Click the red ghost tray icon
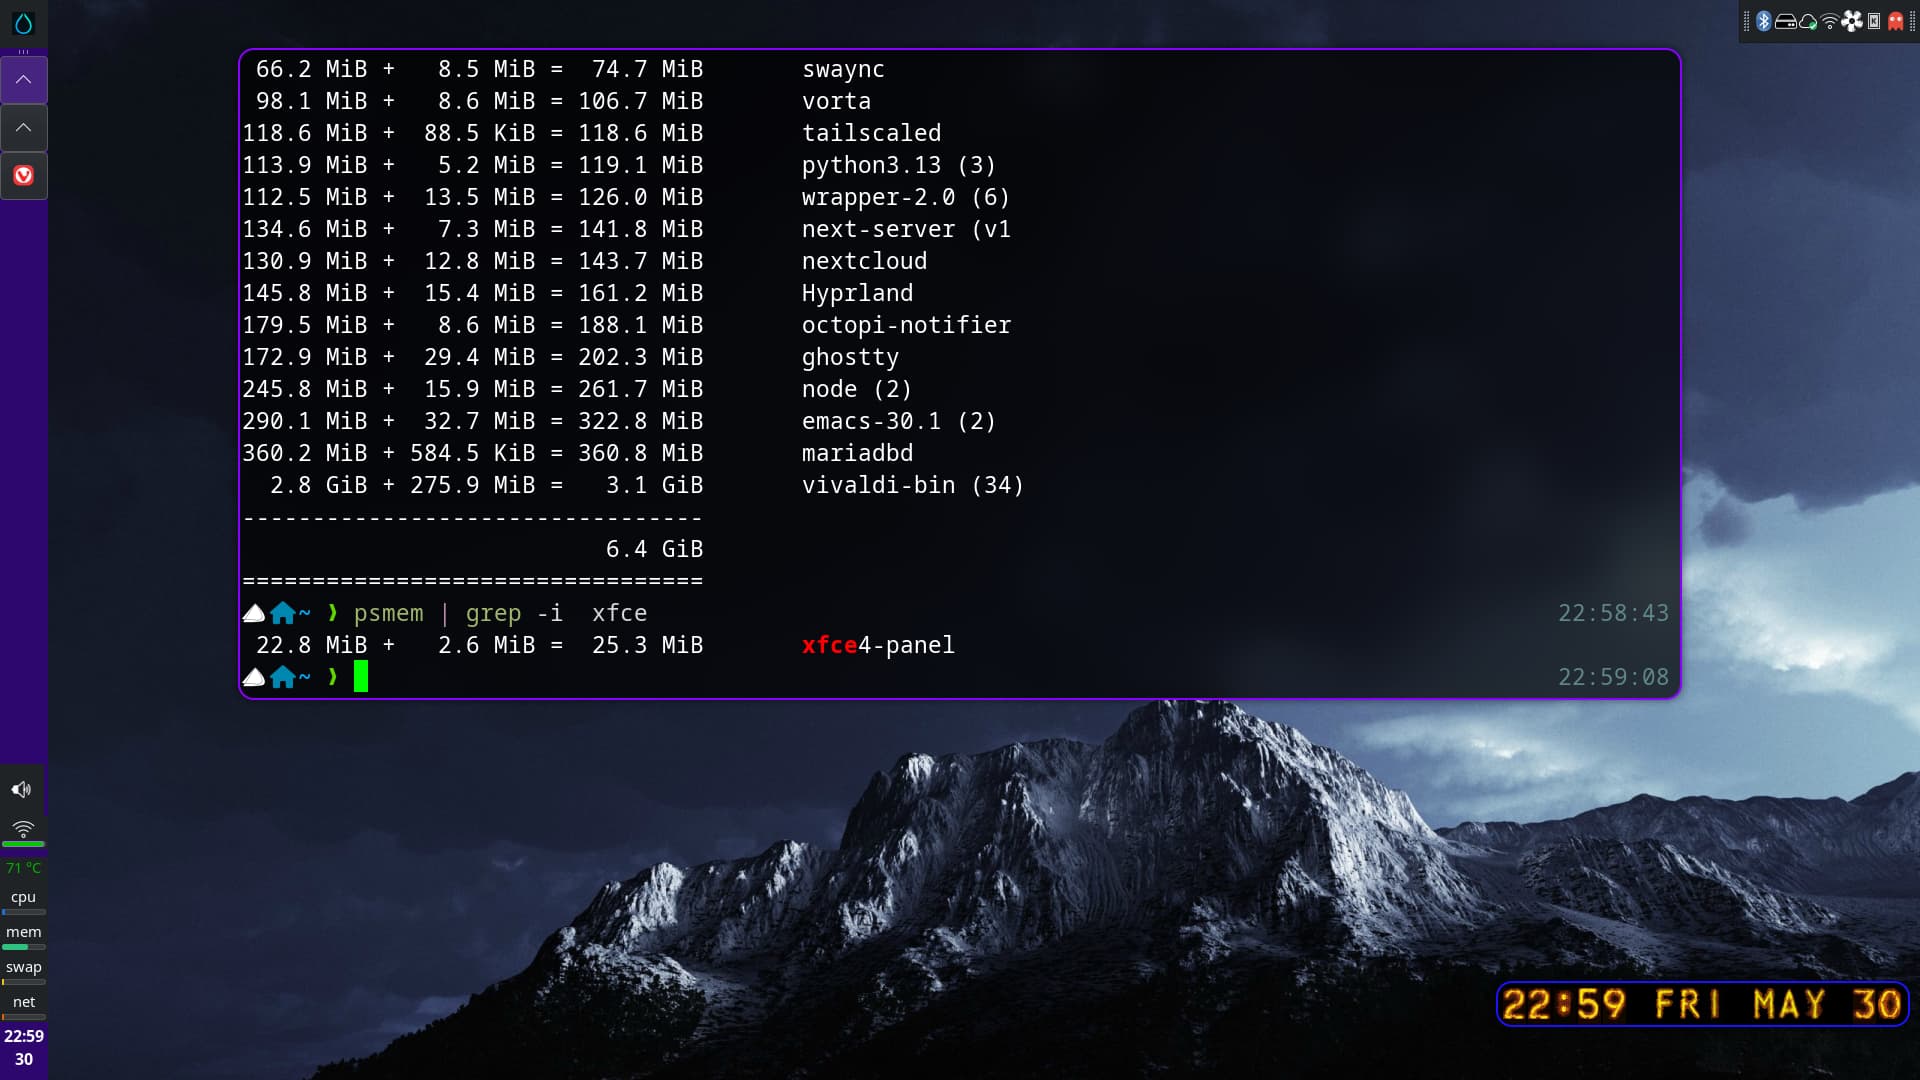 point(1895,22)
